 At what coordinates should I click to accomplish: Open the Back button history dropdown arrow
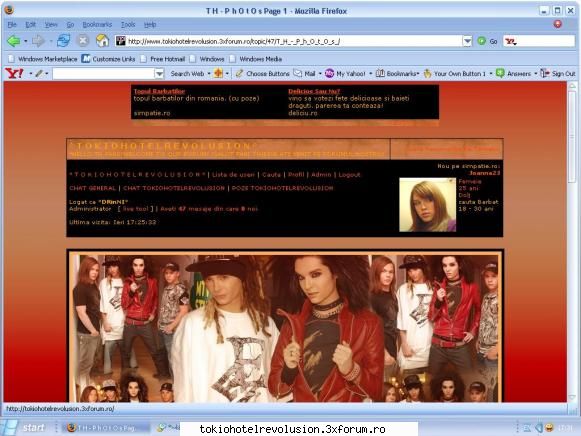(x=26, y=41)
